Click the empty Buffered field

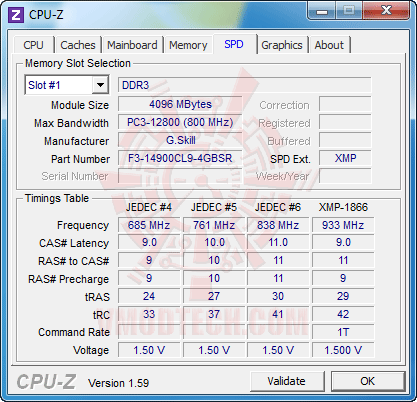(x=345, y=140)
